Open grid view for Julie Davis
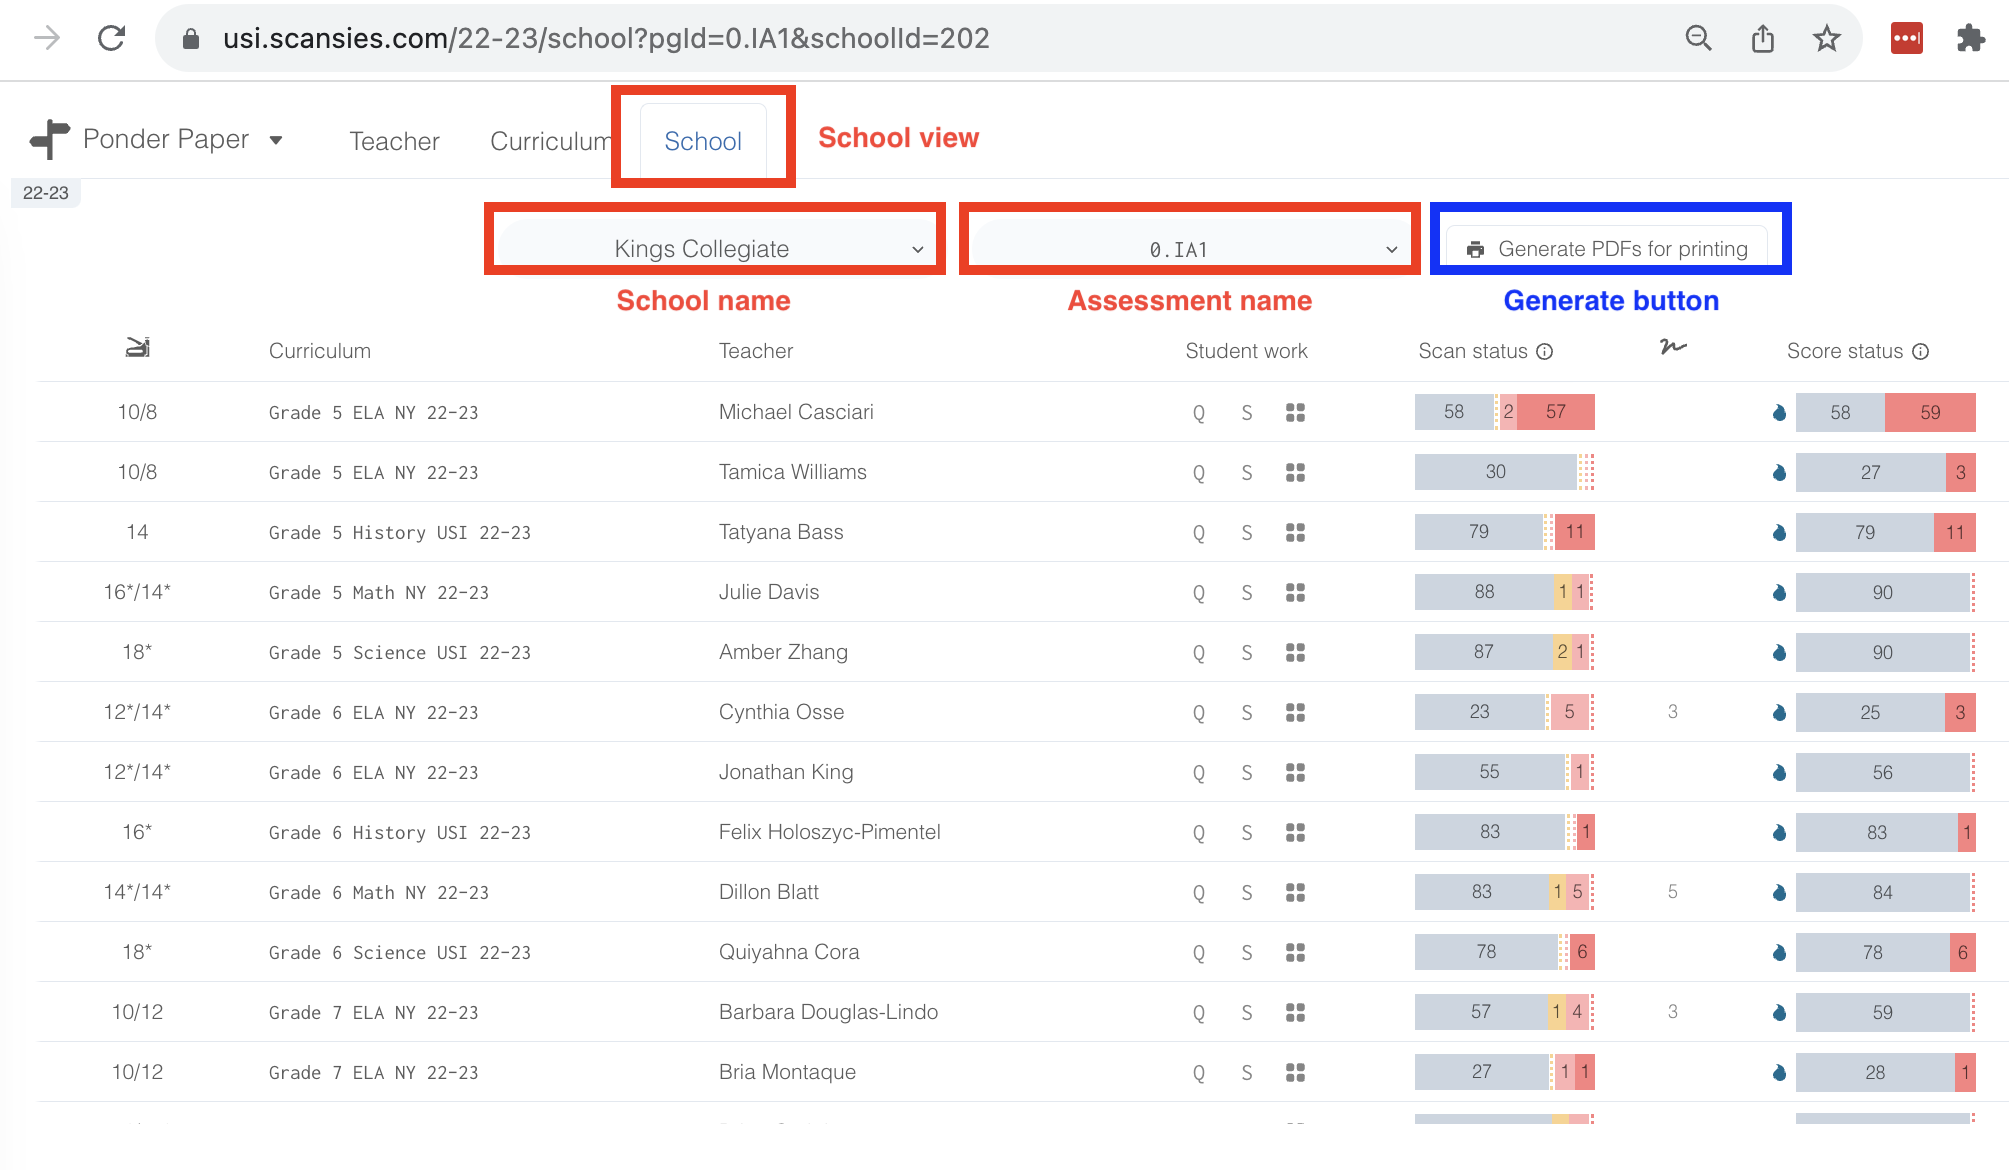The height and width of the screenshot is (1170, 2009). [1295, 592]
